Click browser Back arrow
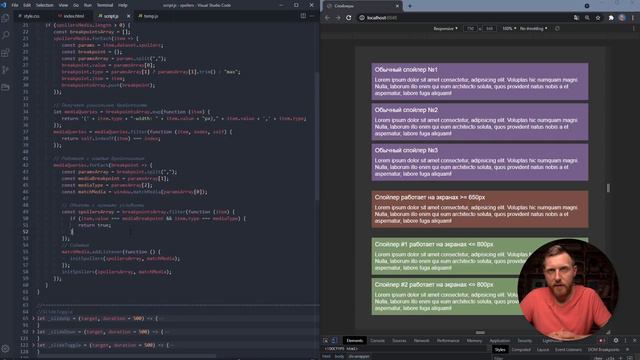 (x=327, y=18)
